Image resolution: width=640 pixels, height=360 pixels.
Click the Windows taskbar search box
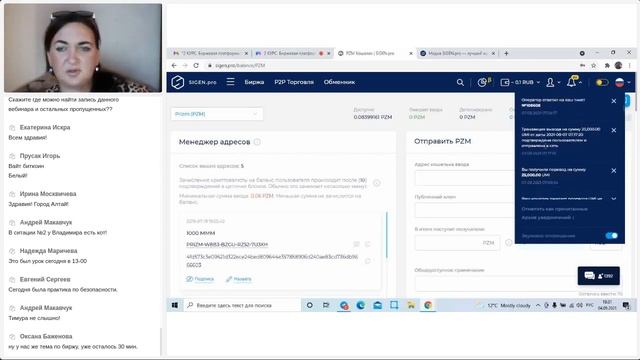pyautogui.click(x=242, y=305)
